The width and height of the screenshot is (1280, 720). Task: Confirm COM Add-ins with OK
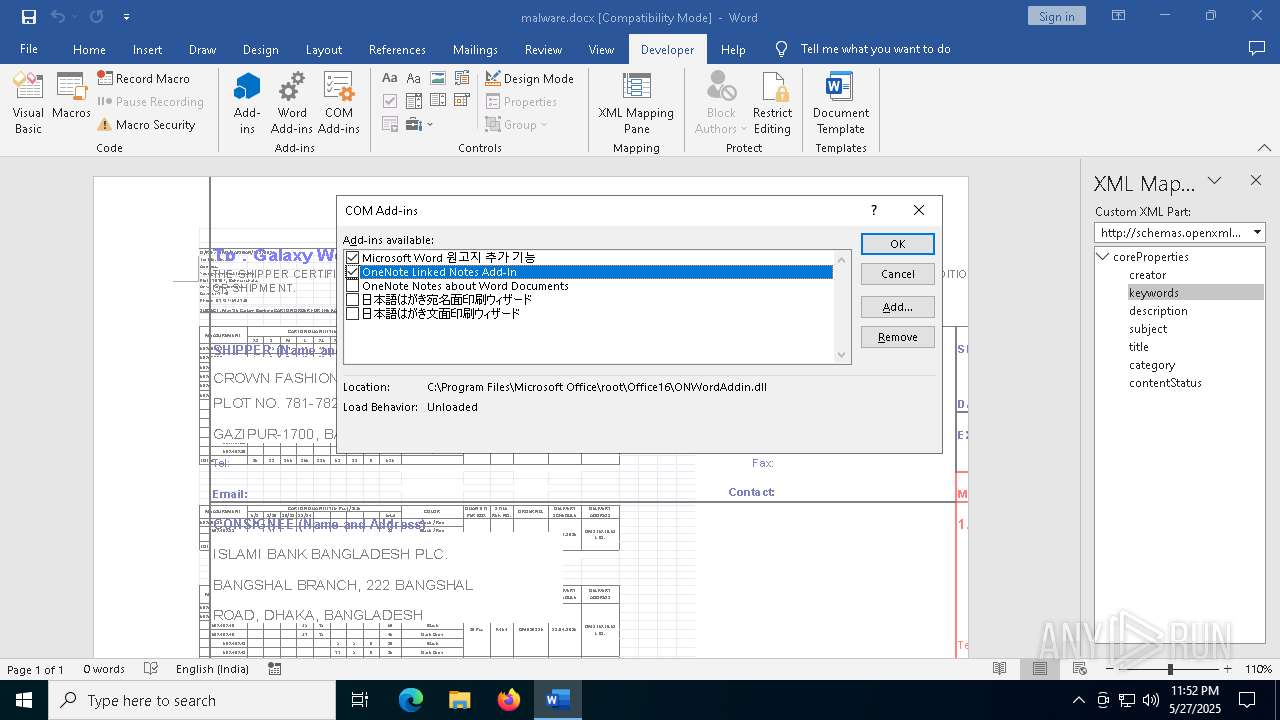[897, 244]
